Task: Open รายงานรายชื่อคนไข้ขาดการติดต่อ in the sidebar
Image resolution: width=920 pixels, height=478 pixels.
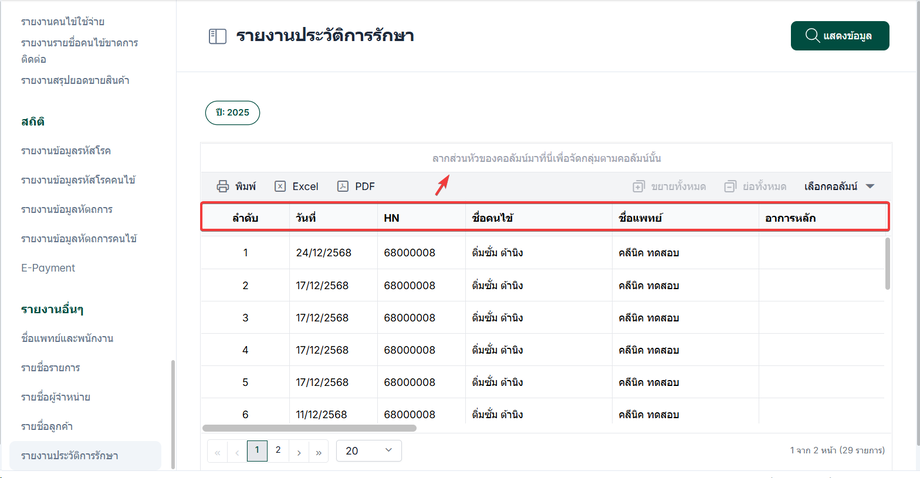Action: click(x=79, y=51)
